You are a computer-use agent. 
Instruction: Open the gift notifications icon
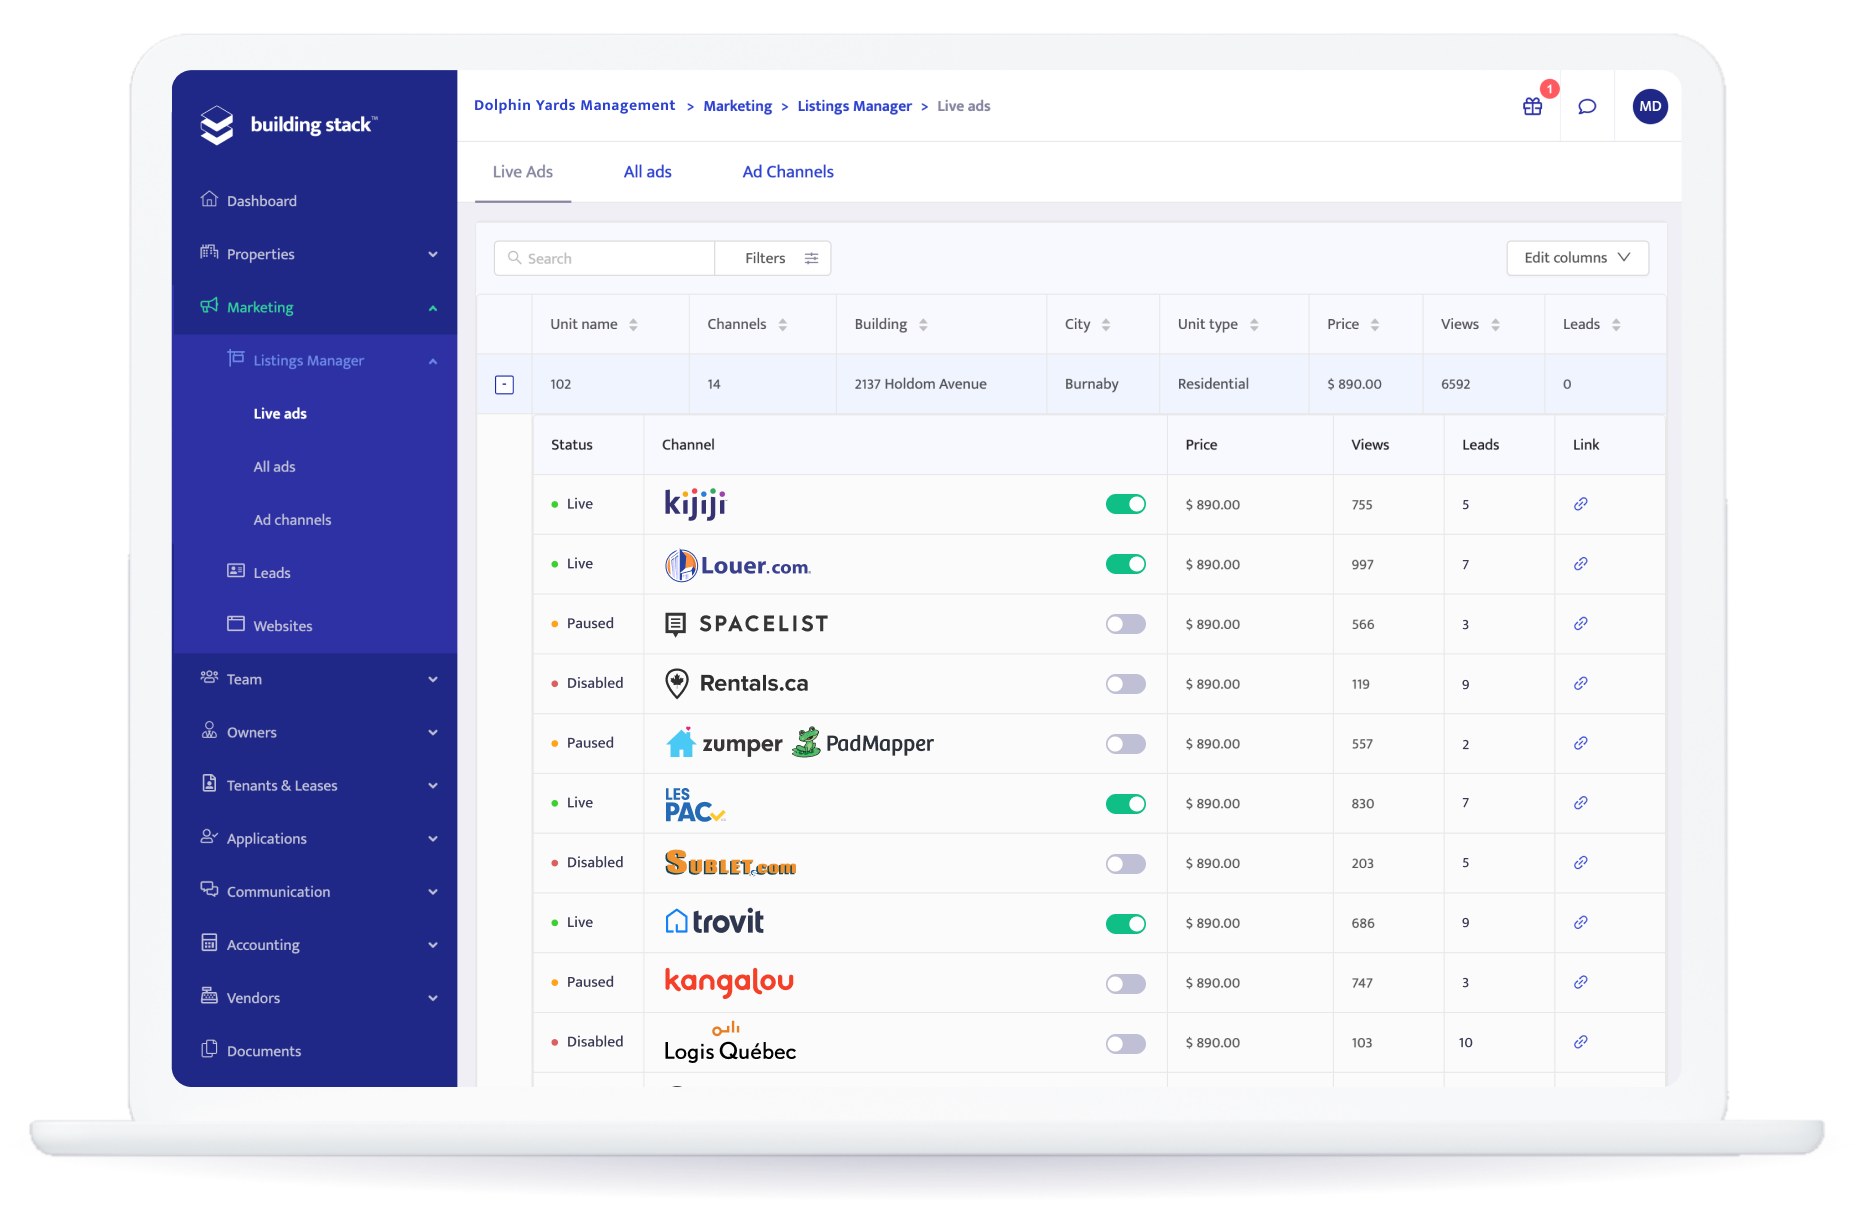click(1532, 106)
